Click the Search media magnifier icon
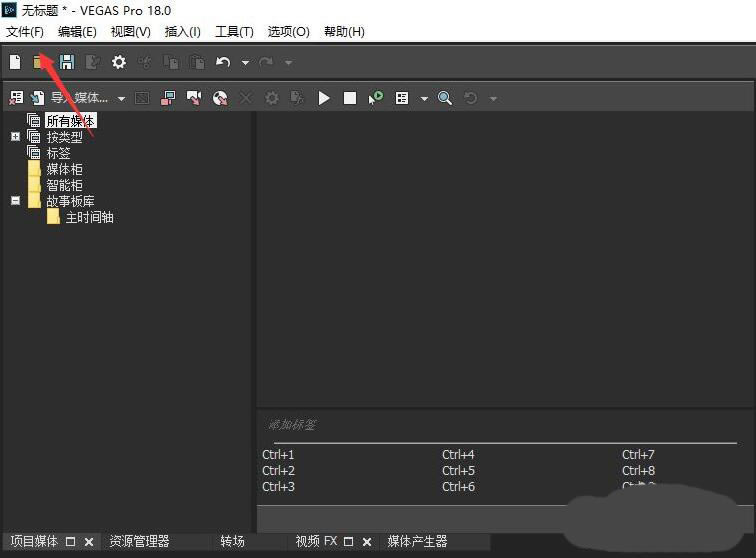 pos(445,98)
